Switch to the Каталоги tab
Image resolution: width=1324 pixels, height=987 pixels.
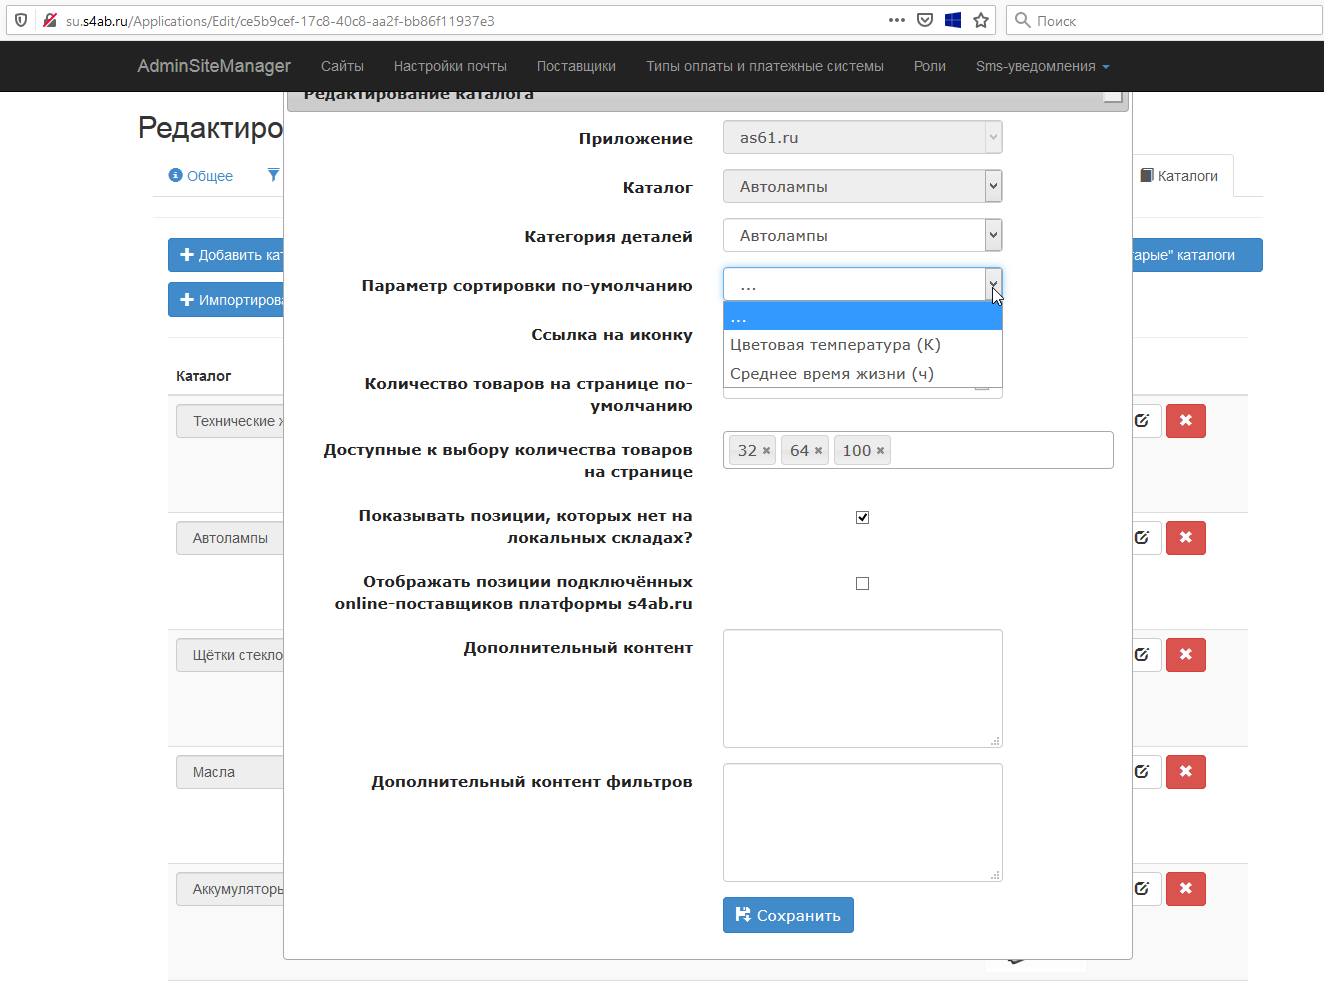[x=1180, y=176]
